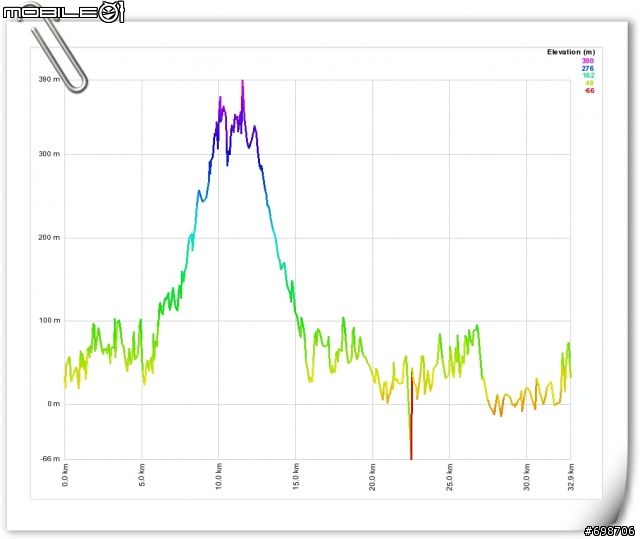
Task: Click the 15.0 km x-axis label
Action: [x=296, y=476]
